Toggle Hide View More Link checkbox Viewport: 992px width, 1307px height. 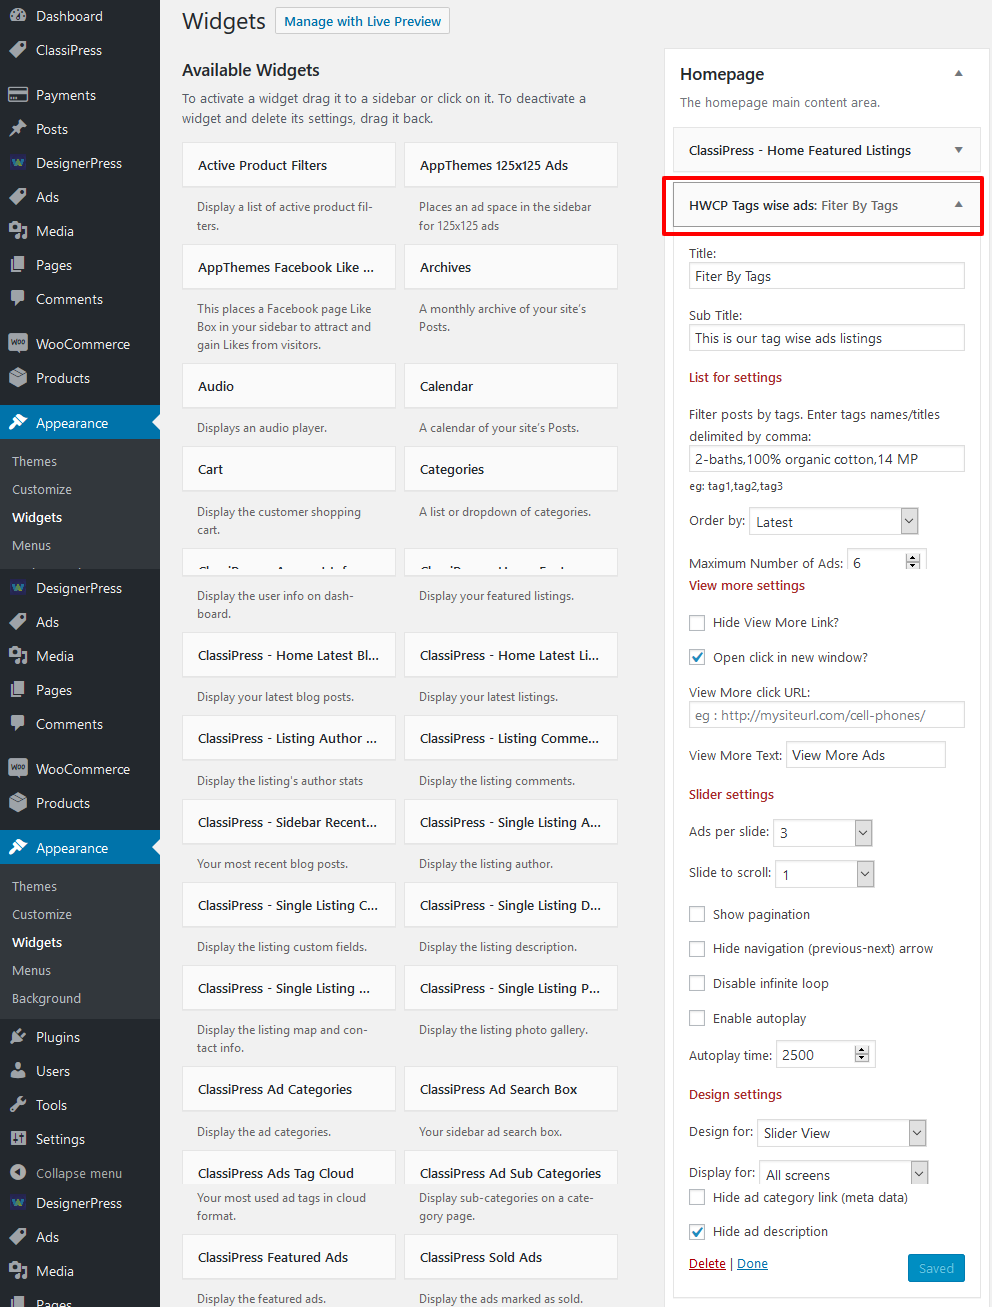(697, 623)
